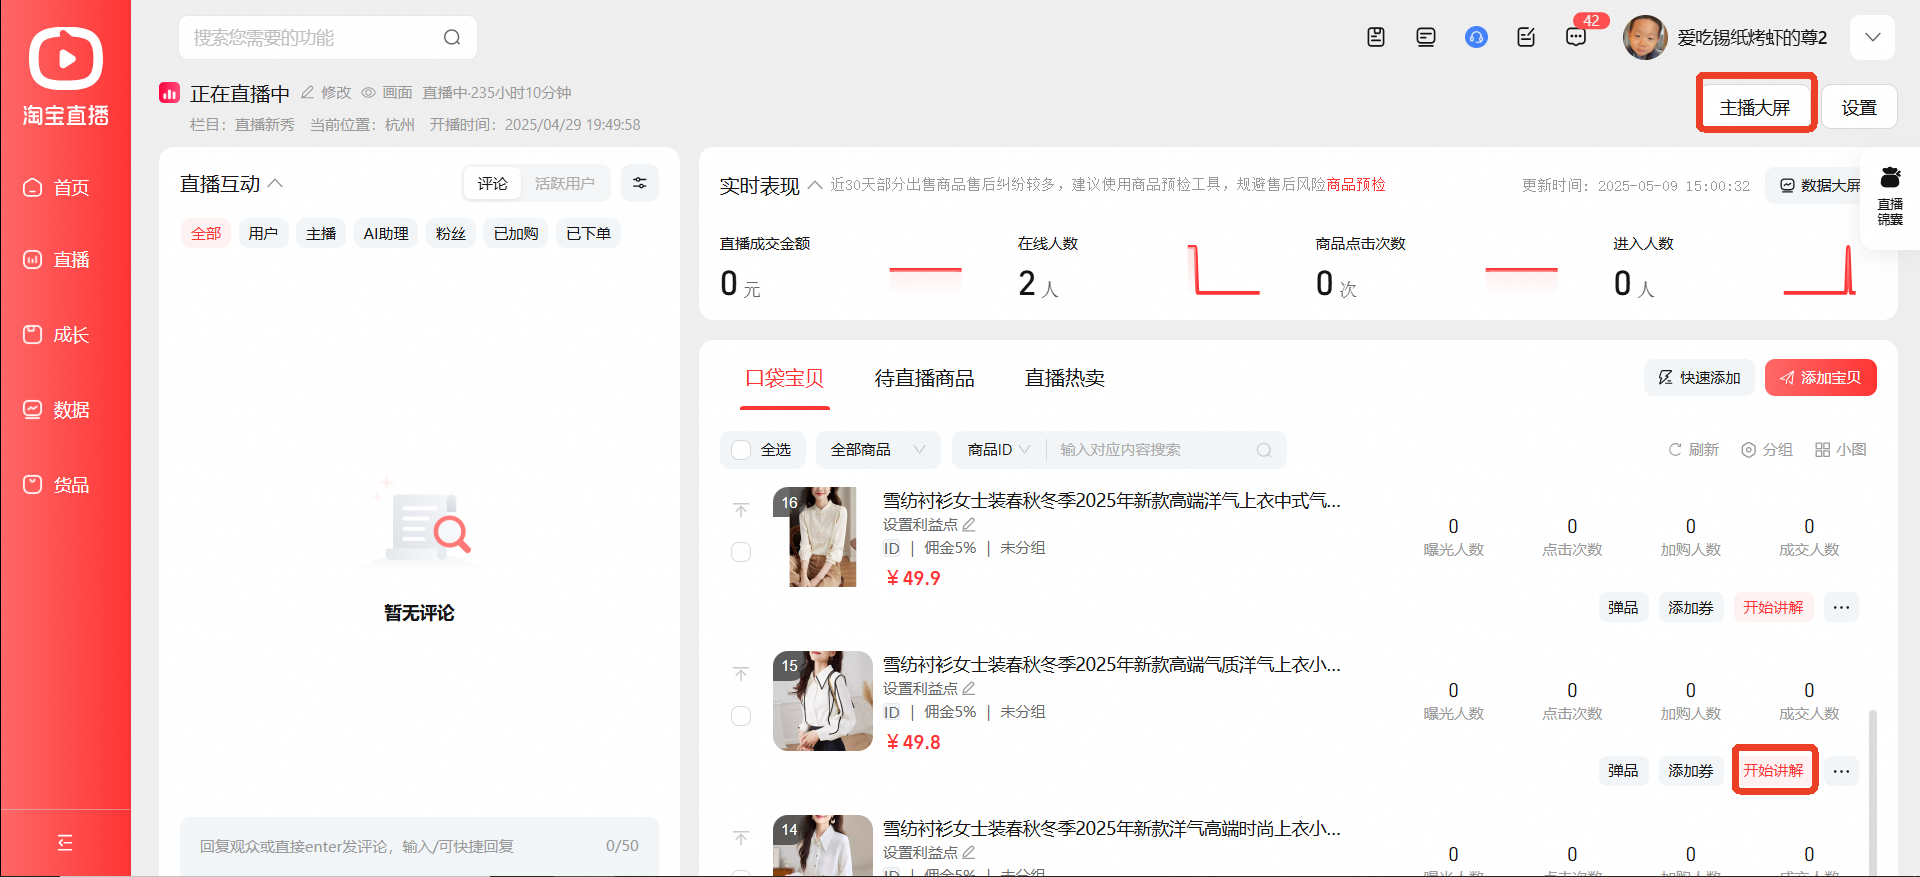Check the selection box for product 16
1920x877 pixels.
click(741, 552)
